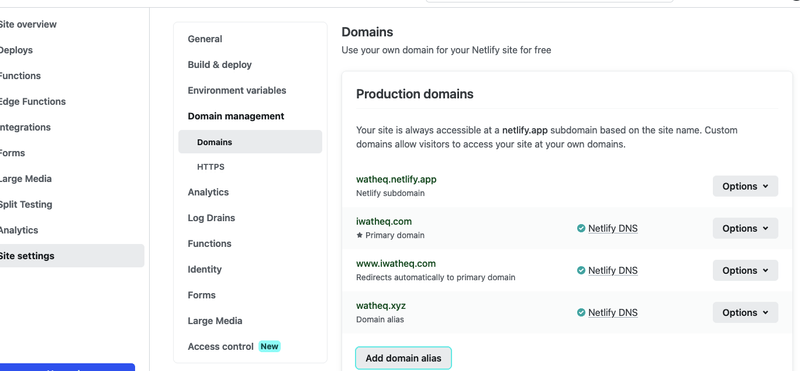This screenshot has width=800, height=371.
Task: Open the watheq.netlify.app domain link
Action: pyautogui.click(x=396, y=180)
